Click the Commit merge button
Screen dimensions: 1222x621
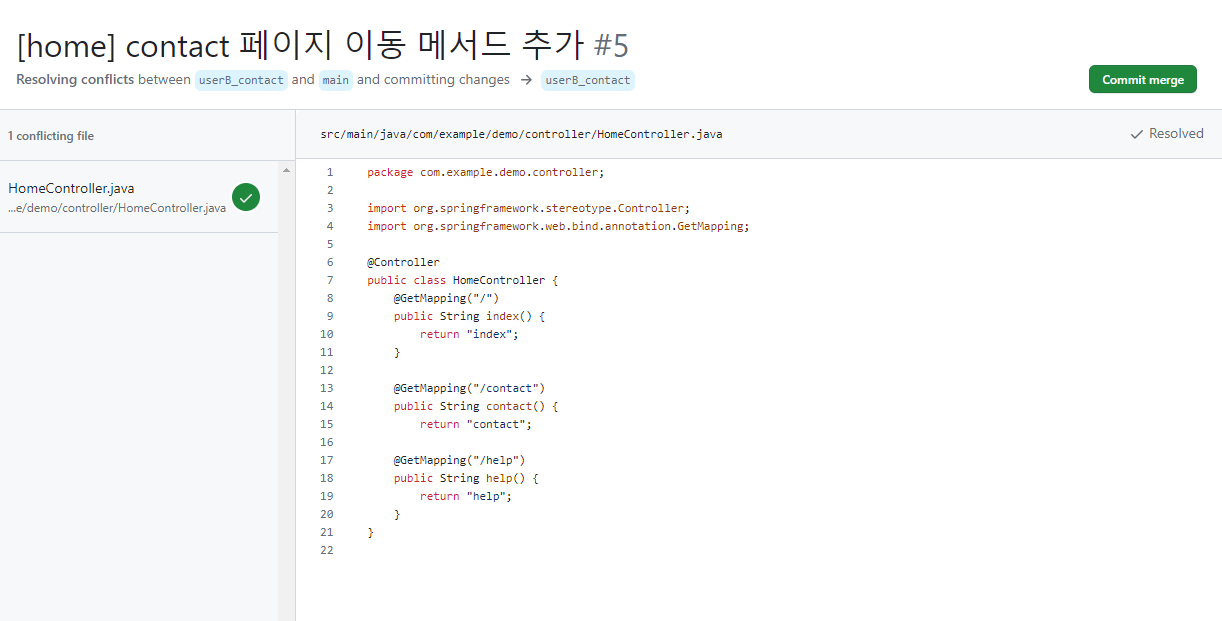(x=1142, y=80)
